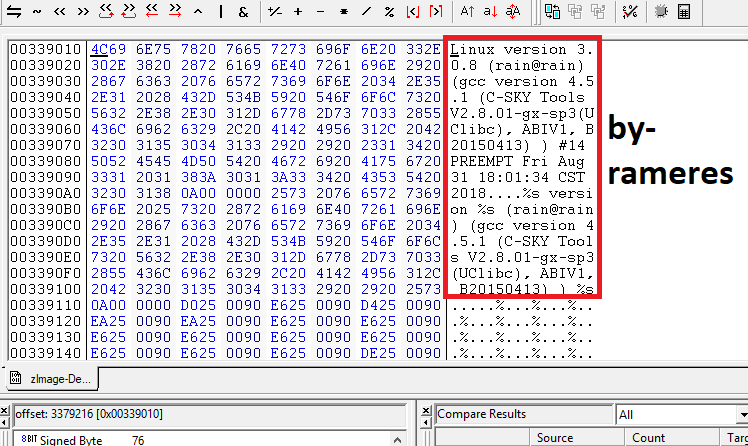Apply the OR (|) operation
Image resolution: width=748 pixels, height=446 pixels.
click(x=221, y=11)
